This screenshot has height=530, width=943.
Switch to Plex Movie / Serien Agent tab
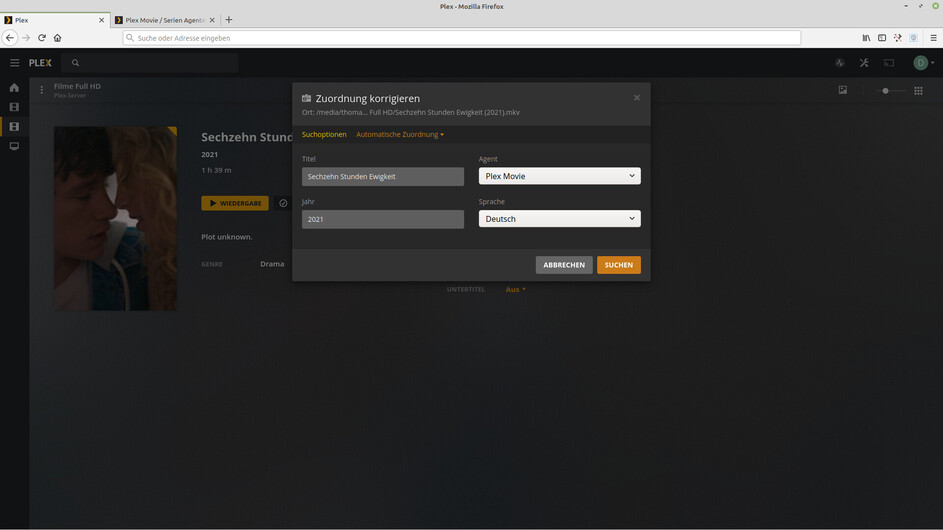pyautogui.click(x=164, y=20)
